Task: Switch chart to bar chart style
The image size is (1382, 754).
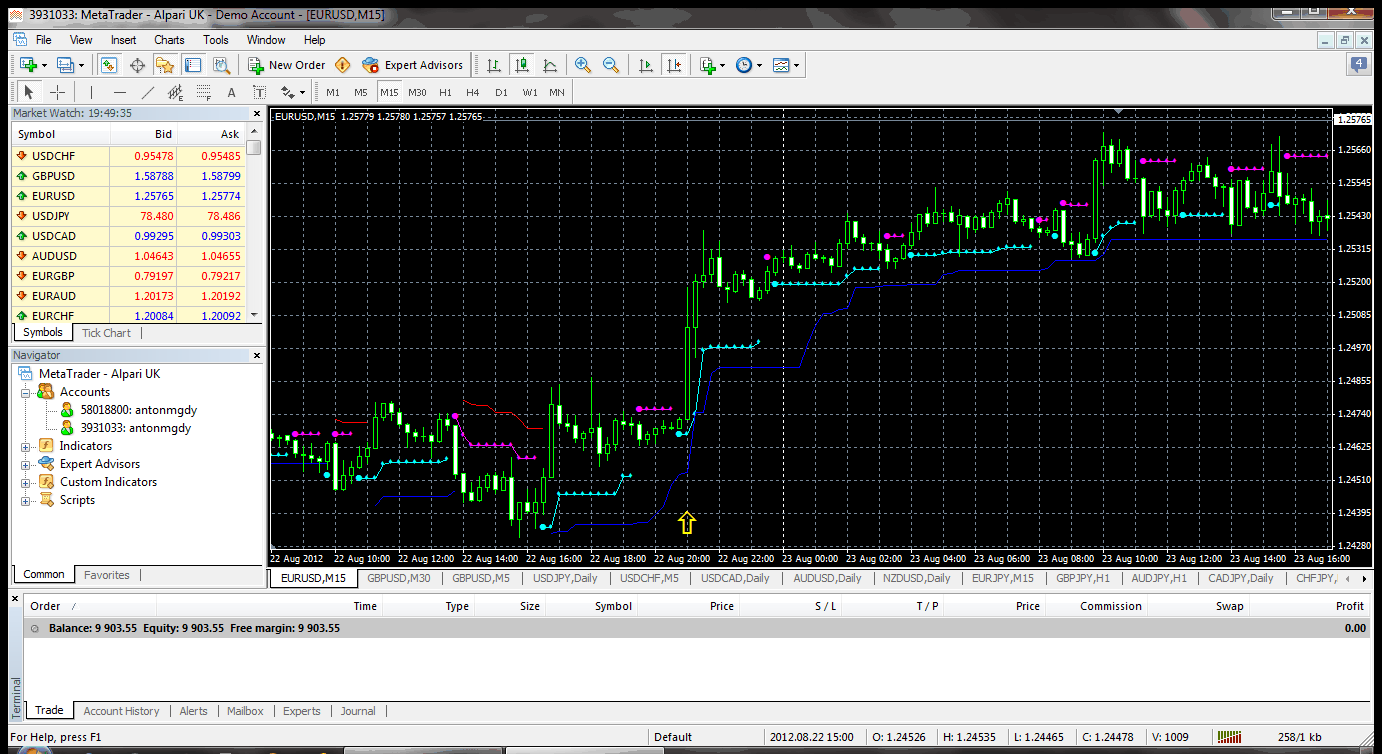Action: 493,65
